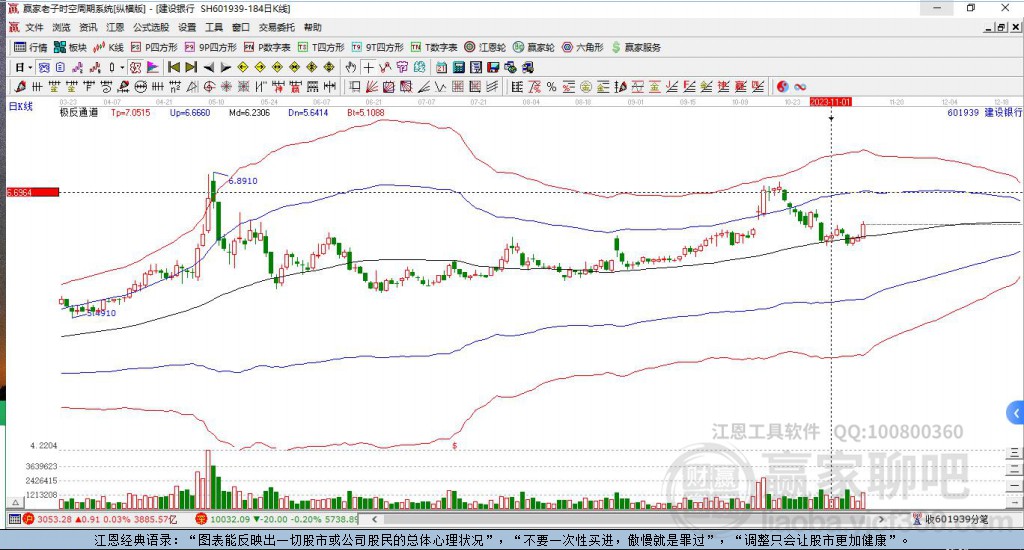Click the red starburst drawing tool
This screenshot has width=1024, height=550.
[x=226, y=87]
